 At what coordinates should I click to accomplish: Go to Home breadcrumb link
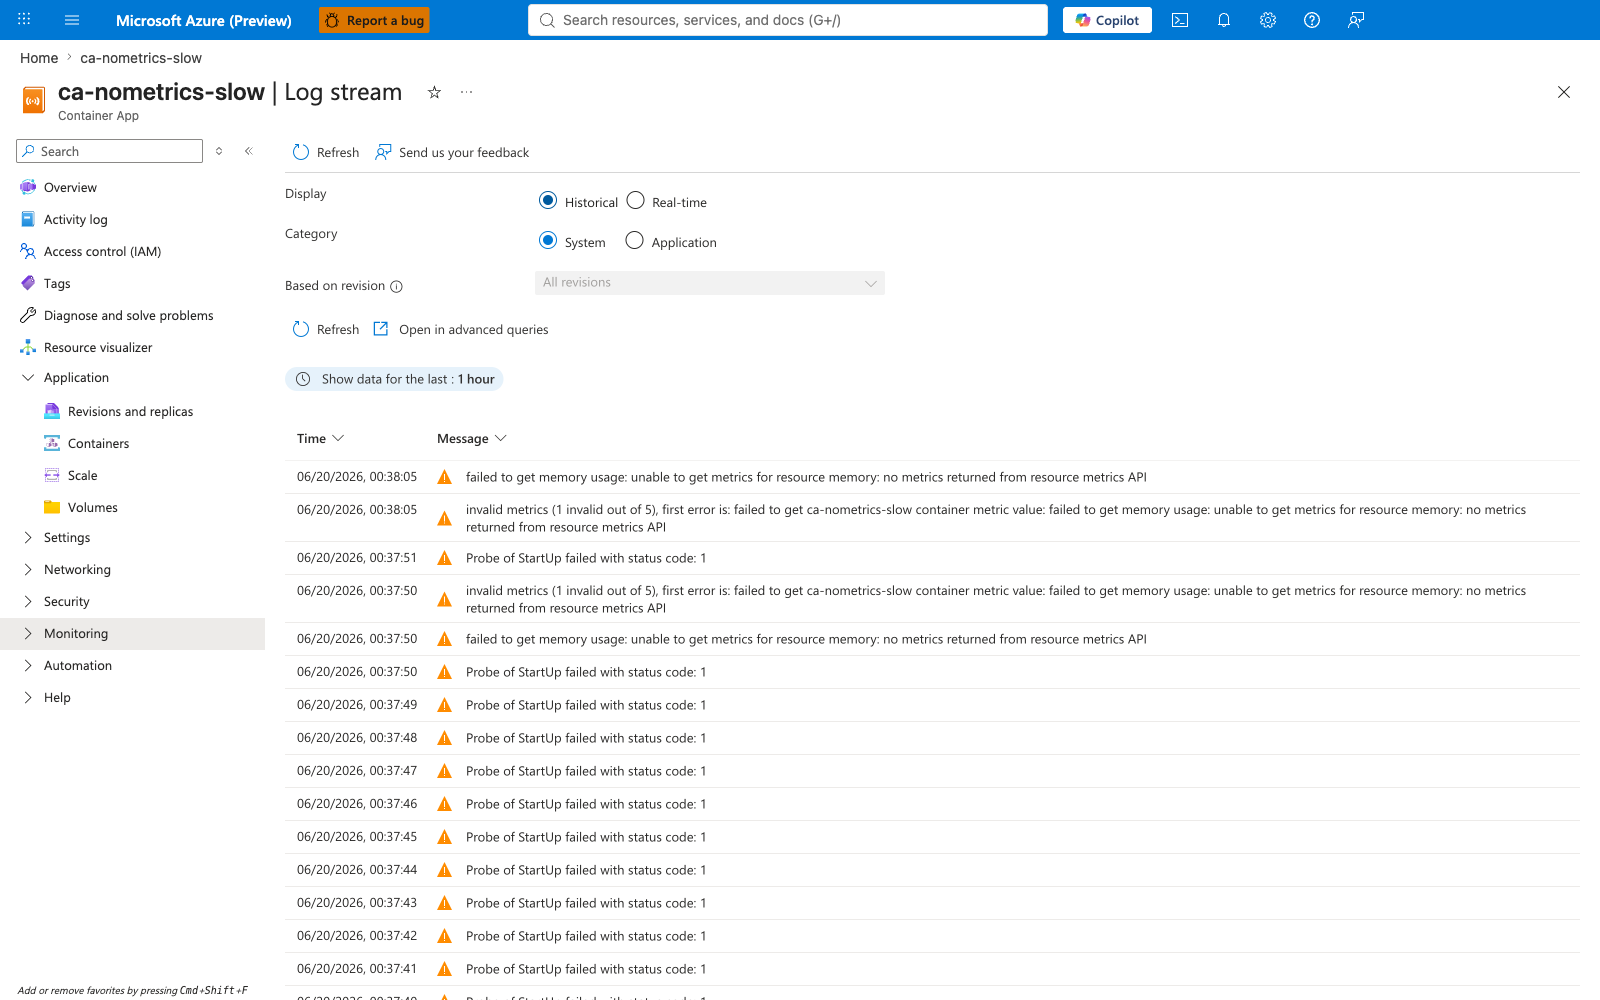point(39,58)
